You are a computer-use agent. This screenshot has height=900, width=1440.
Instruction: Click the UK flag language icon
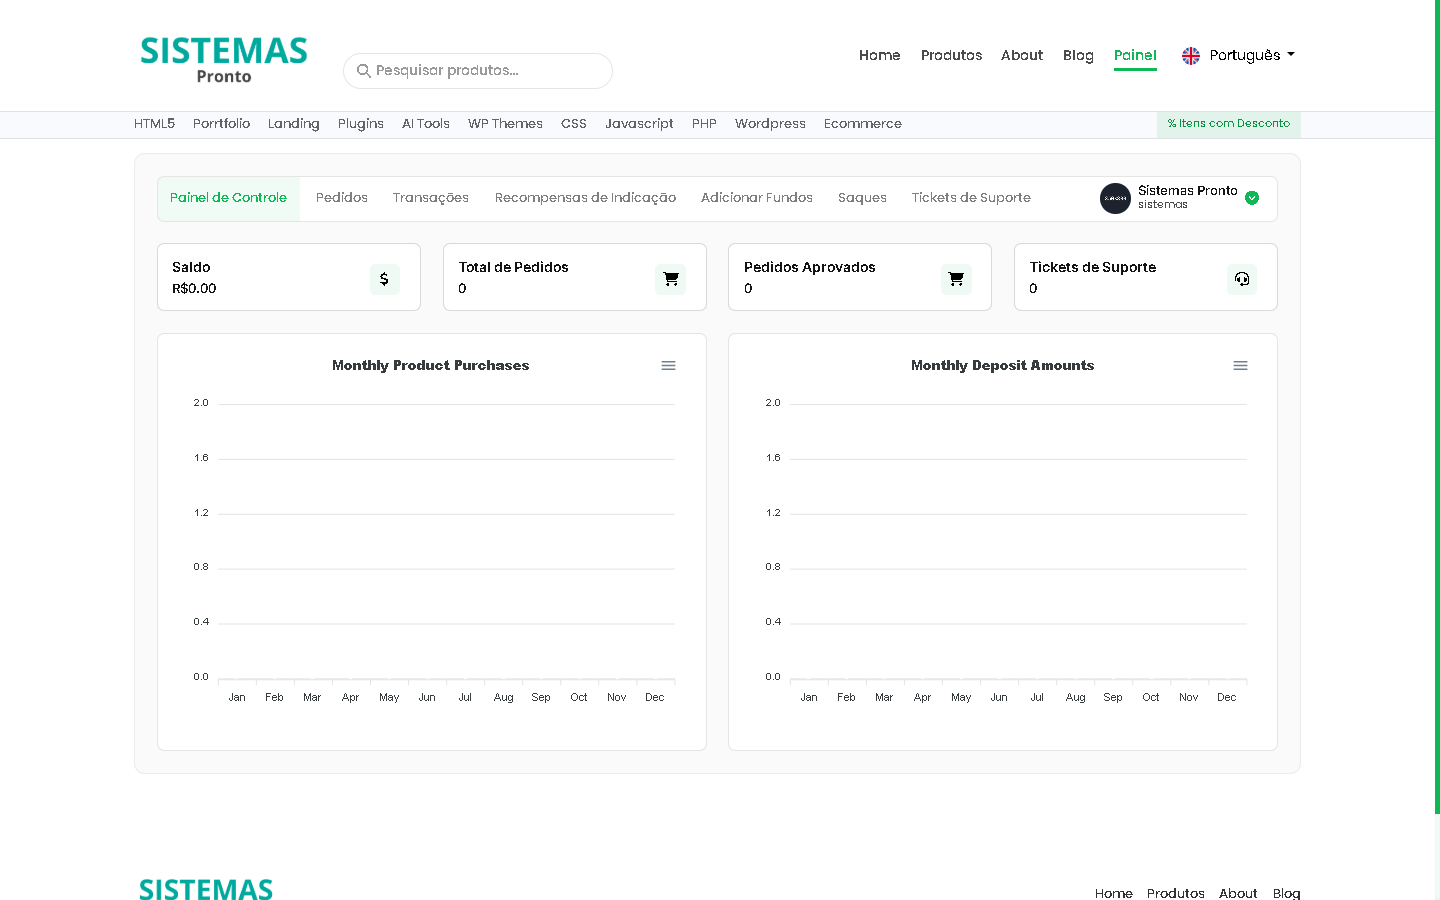1190,56
